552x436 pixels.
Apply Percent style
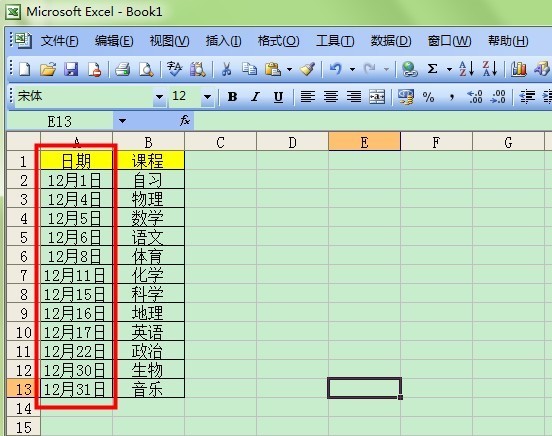point(428,97)
